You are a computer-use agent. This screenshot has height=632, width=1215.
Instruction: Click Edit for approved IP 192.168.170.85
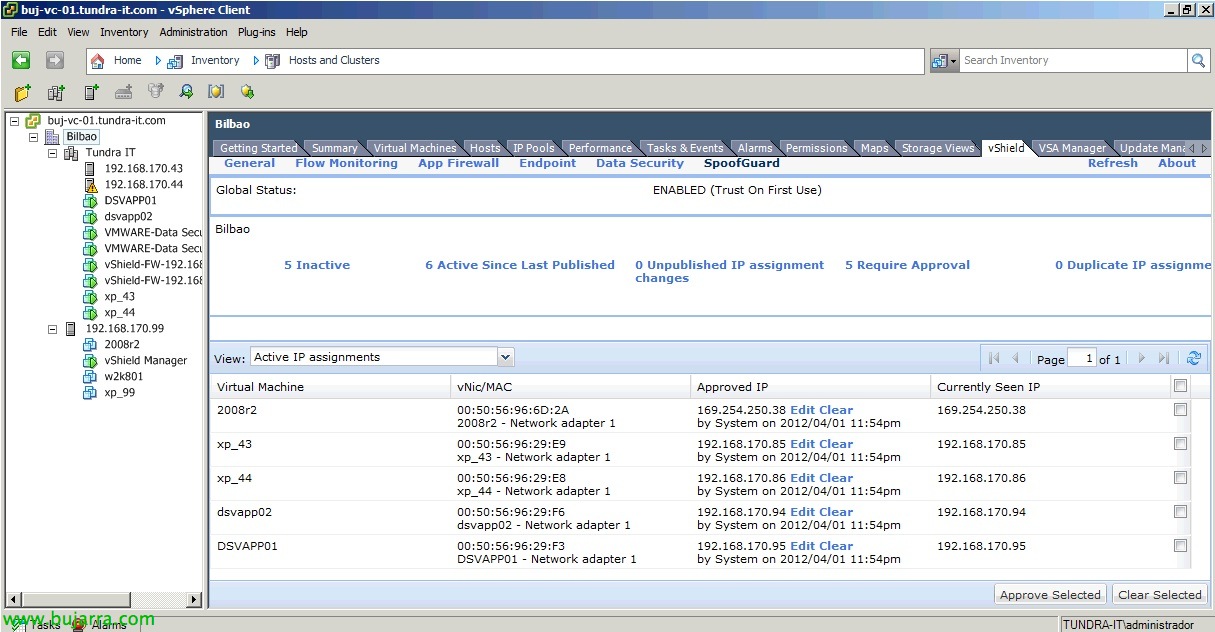pos(802,444)
